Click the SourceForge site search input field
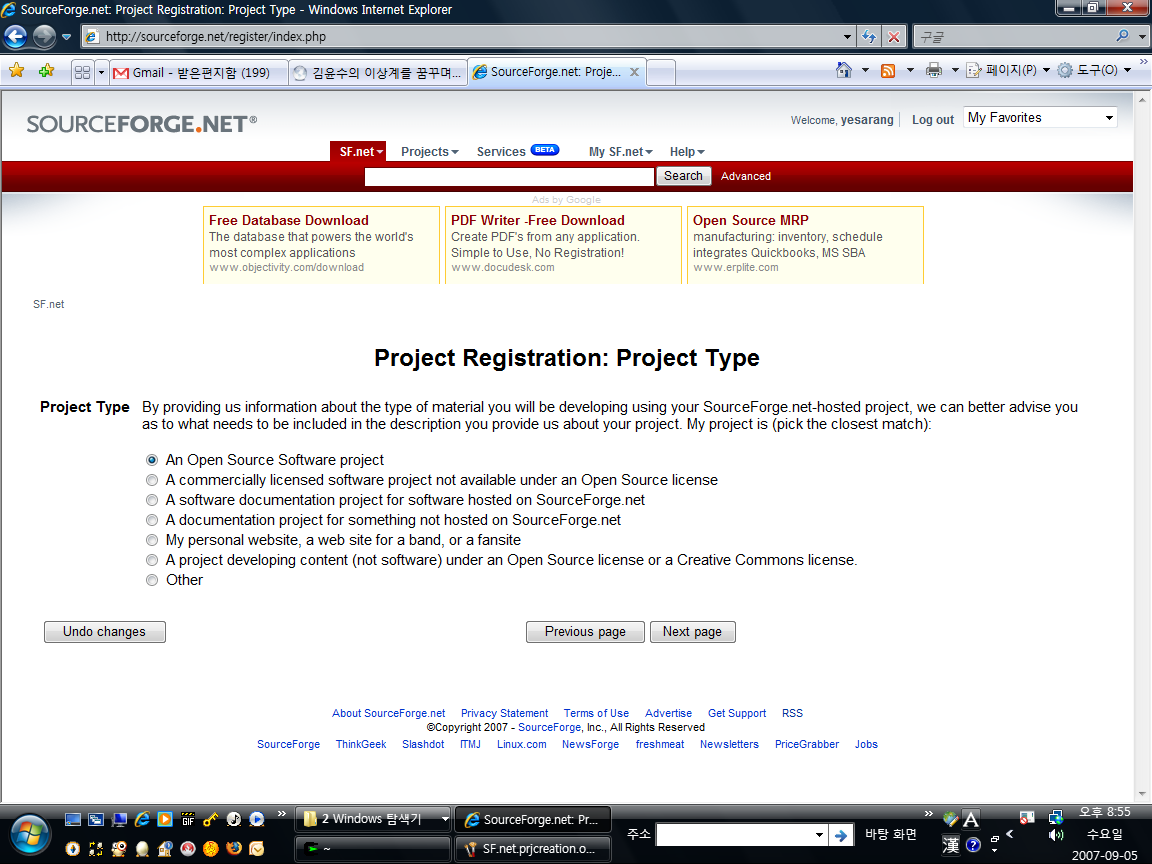1152x864 pixels. (509, 176)
